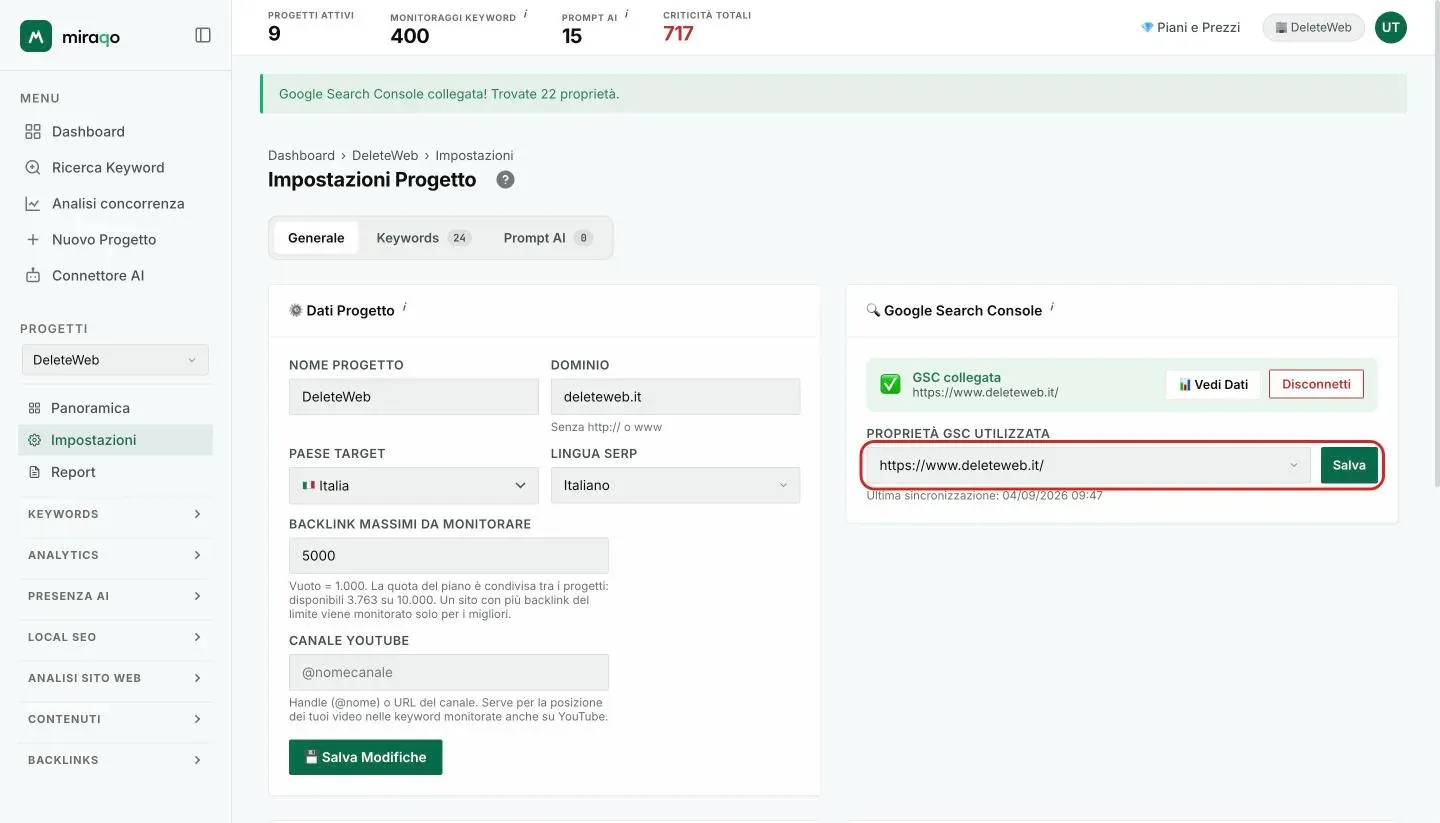Click the DeleteWeb project badge in header
Image resolution: width=1440 pixels, height=823 pixels.
click(x=1313, y=27)
